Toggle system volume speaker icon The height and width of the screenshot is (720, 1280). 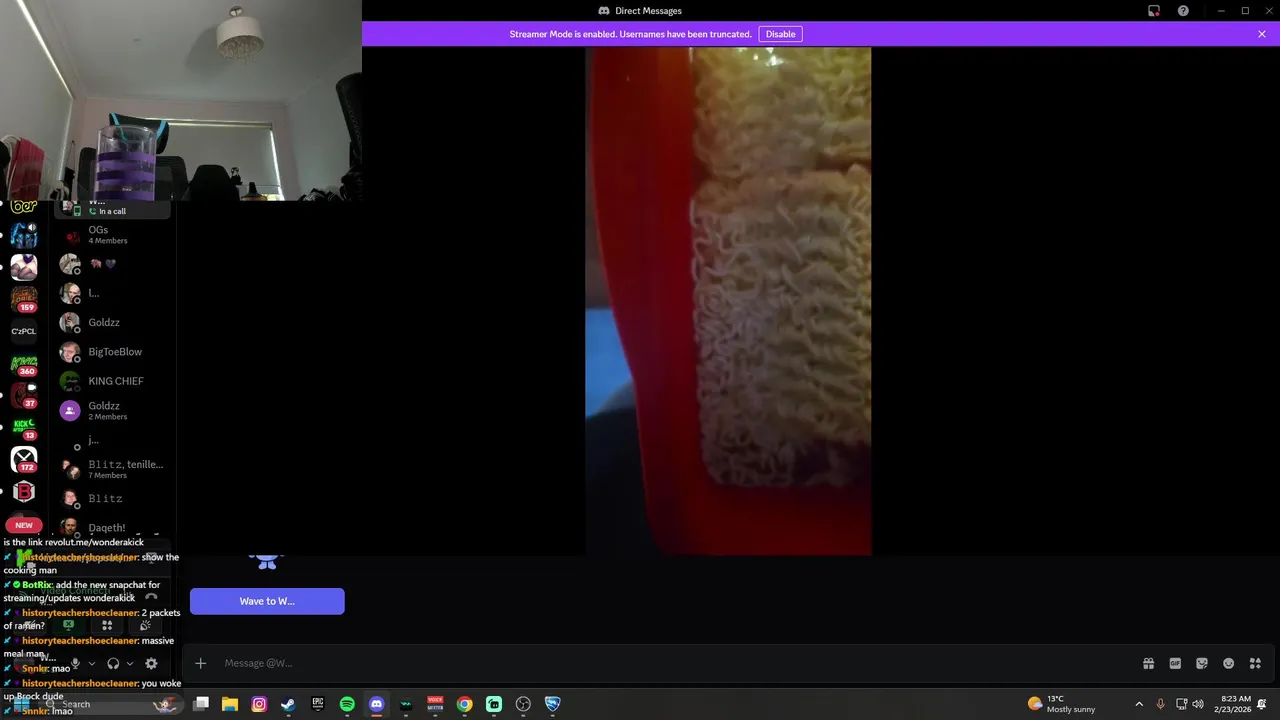[x=1198, y=704]
